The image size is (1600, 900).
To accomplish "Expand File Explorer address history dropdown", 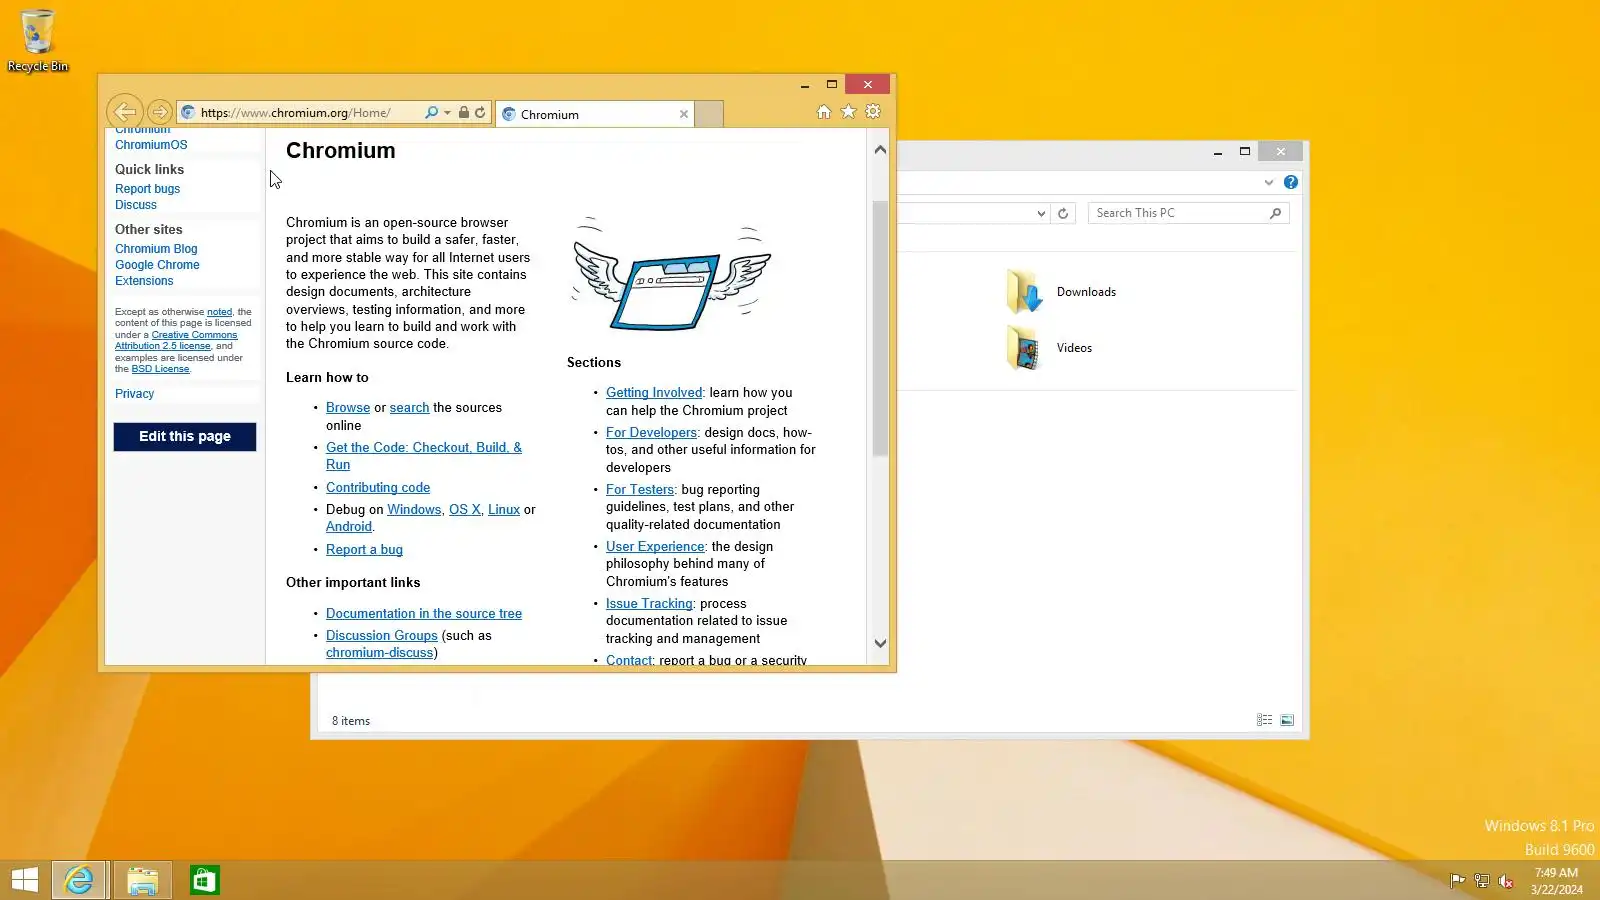I will coord(1041,213).
